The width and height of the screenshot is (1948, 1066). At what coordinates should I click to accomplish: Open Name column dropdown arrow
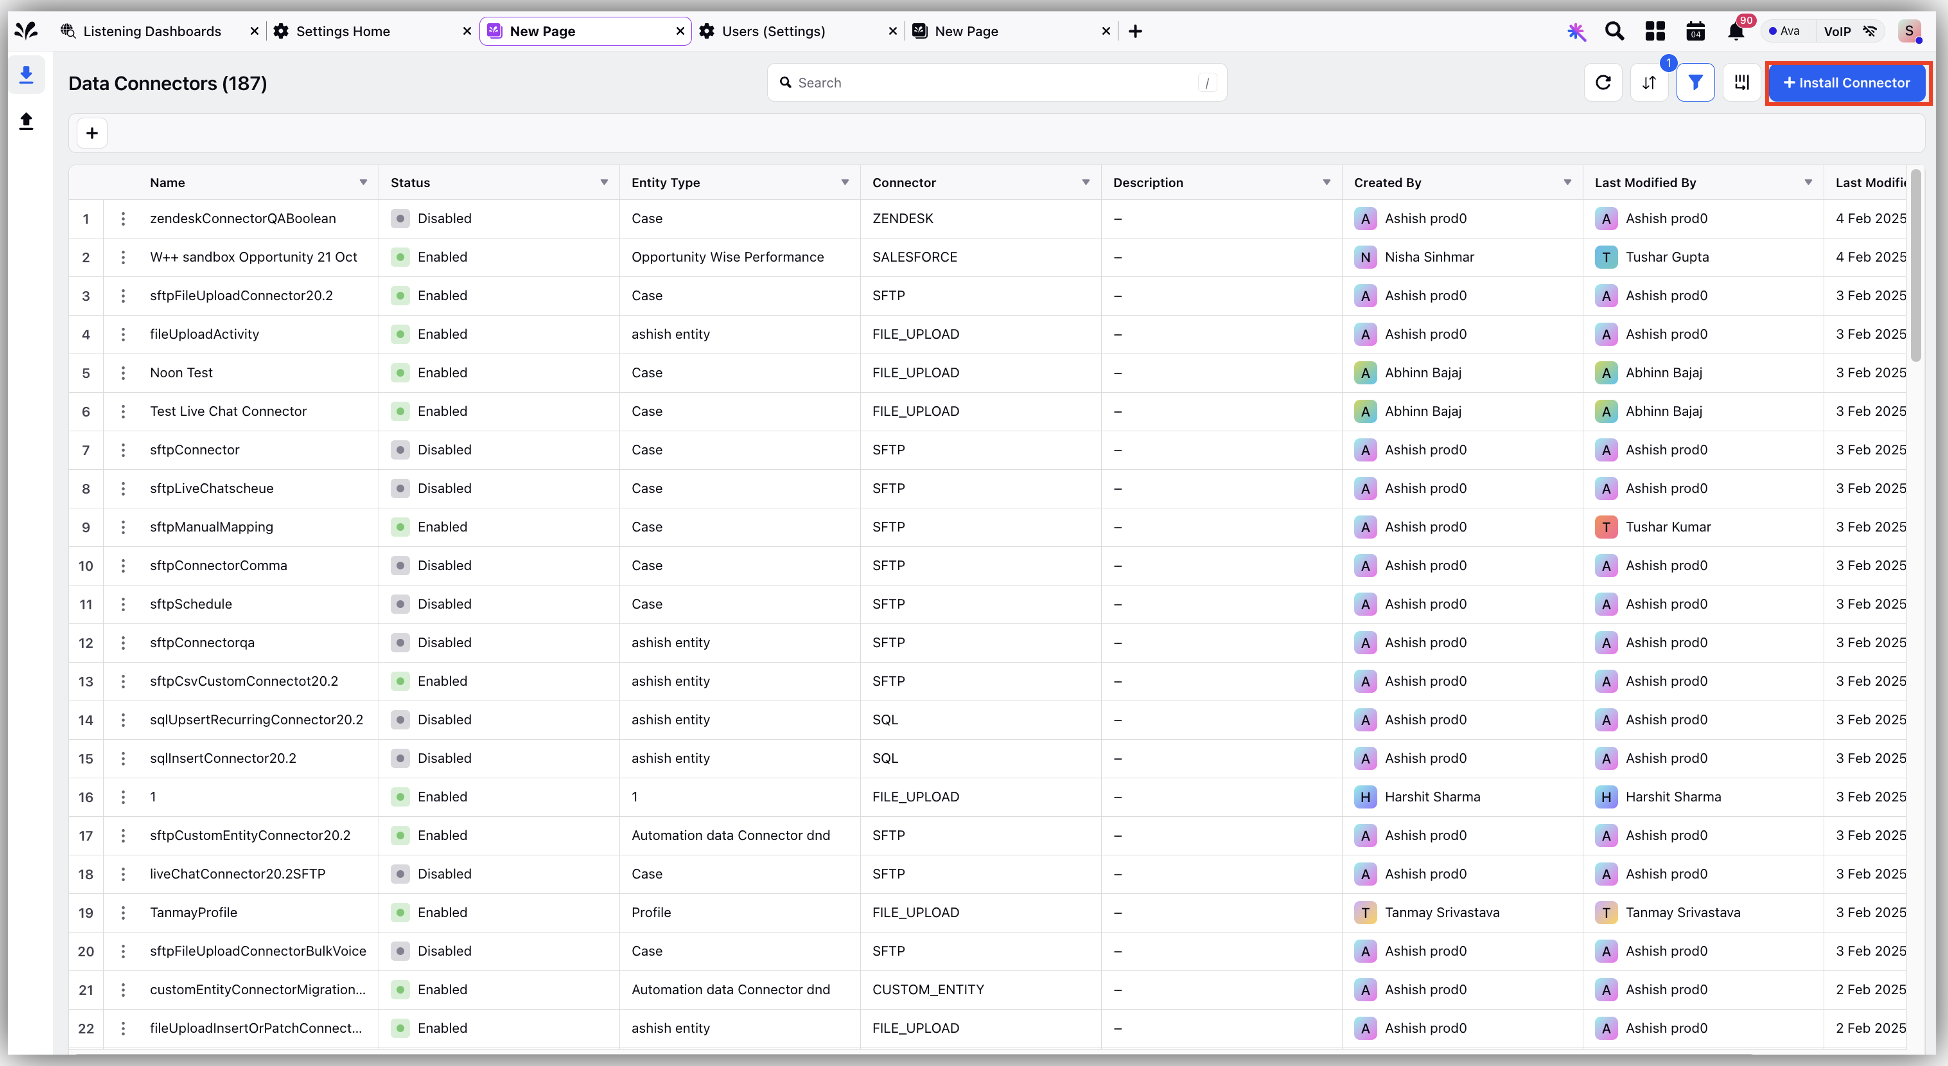(x=363, y=182)
